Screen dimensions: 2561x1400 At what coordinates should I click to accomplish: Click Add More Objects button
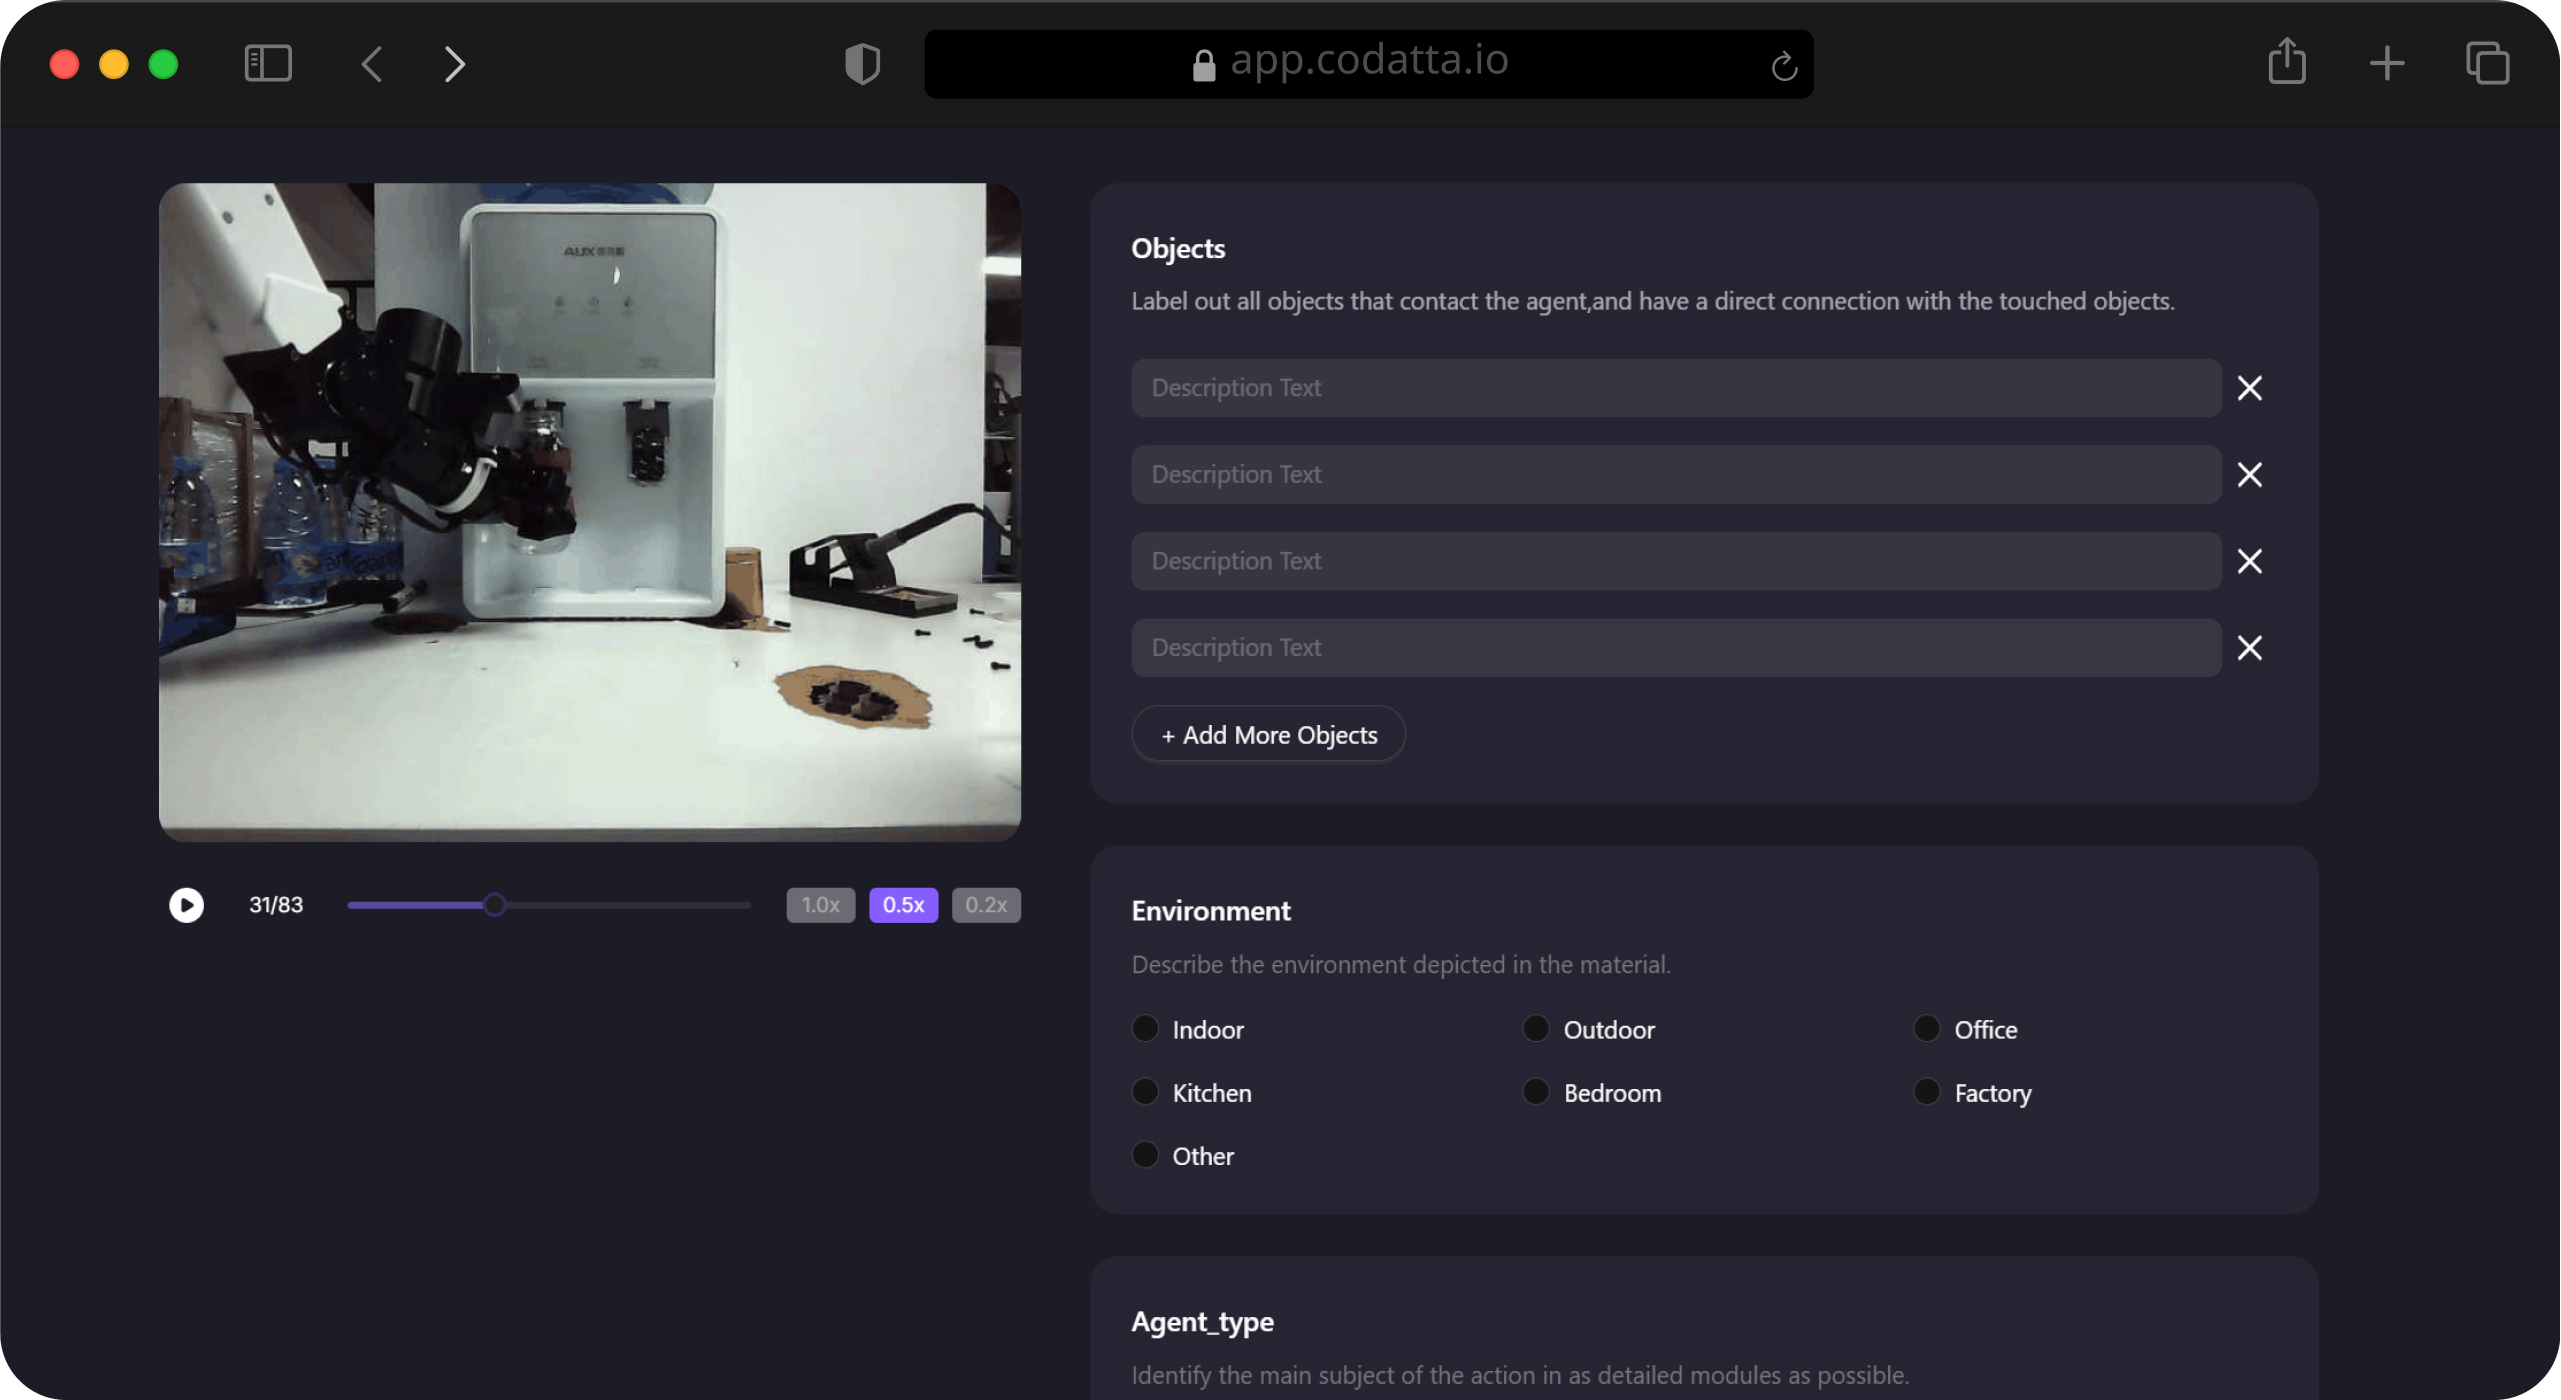[x=1268, y=735]
